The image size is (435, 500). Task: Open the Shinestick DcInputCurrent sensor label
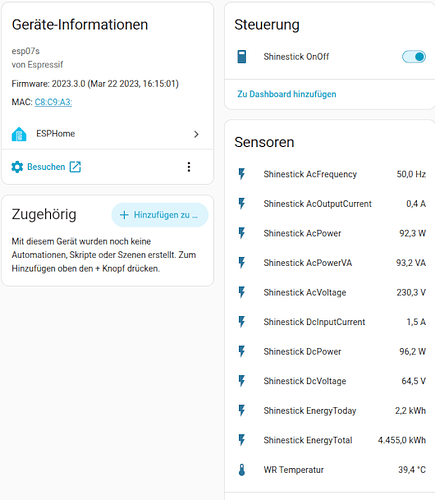tap(314, 322)
